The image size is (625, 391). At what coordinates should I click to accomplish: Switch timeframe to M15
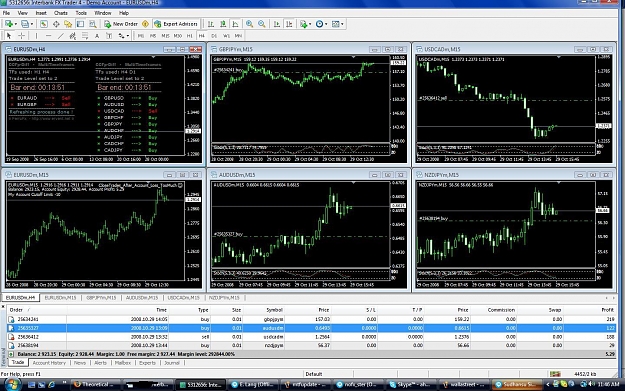(165, 36)
